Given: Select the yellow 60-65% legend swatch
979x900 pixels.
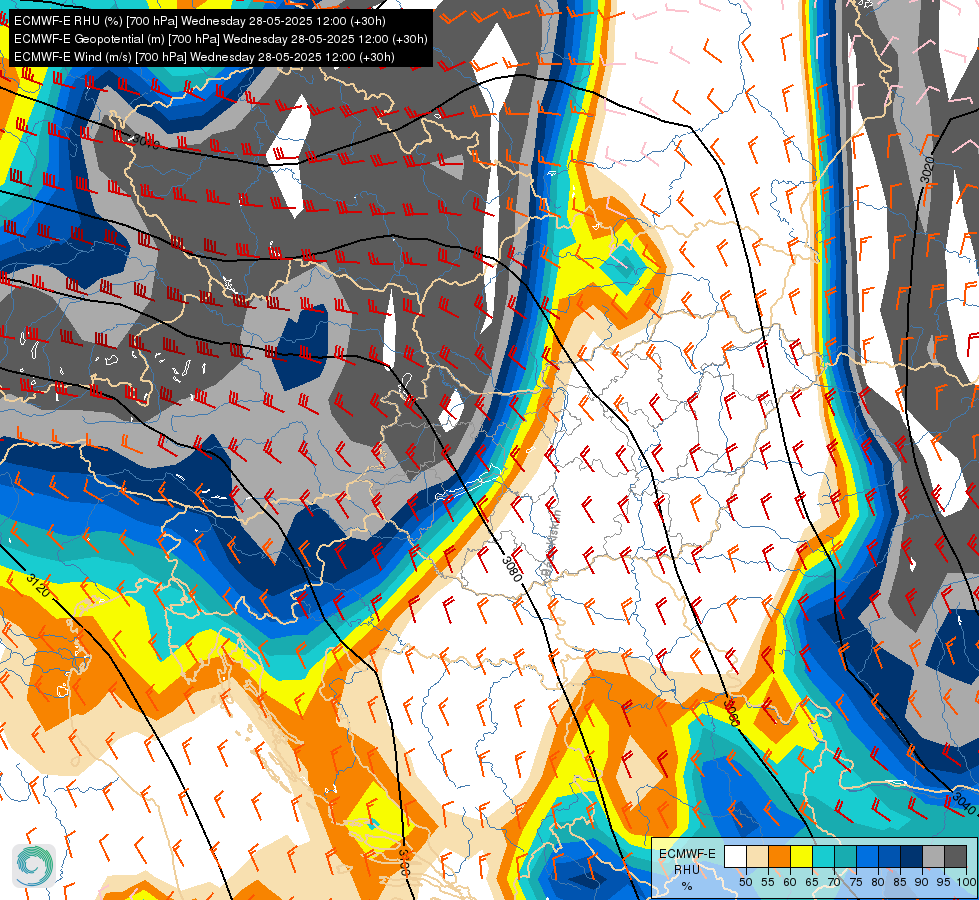Looking at the screenshot, I should coord(802,856).
